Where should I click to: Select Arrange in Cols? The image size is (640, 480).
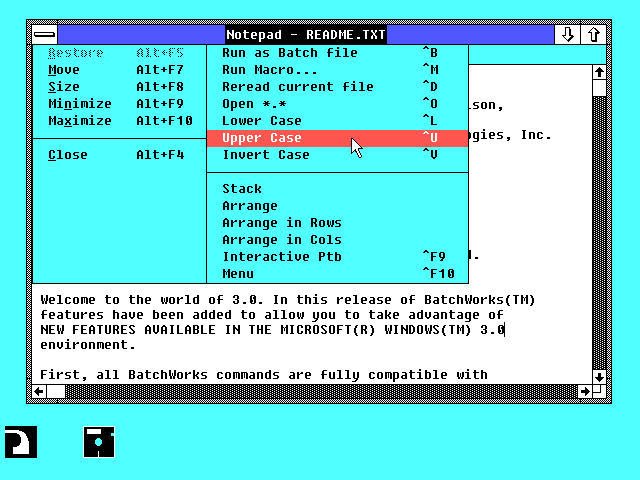coord(338,240)
